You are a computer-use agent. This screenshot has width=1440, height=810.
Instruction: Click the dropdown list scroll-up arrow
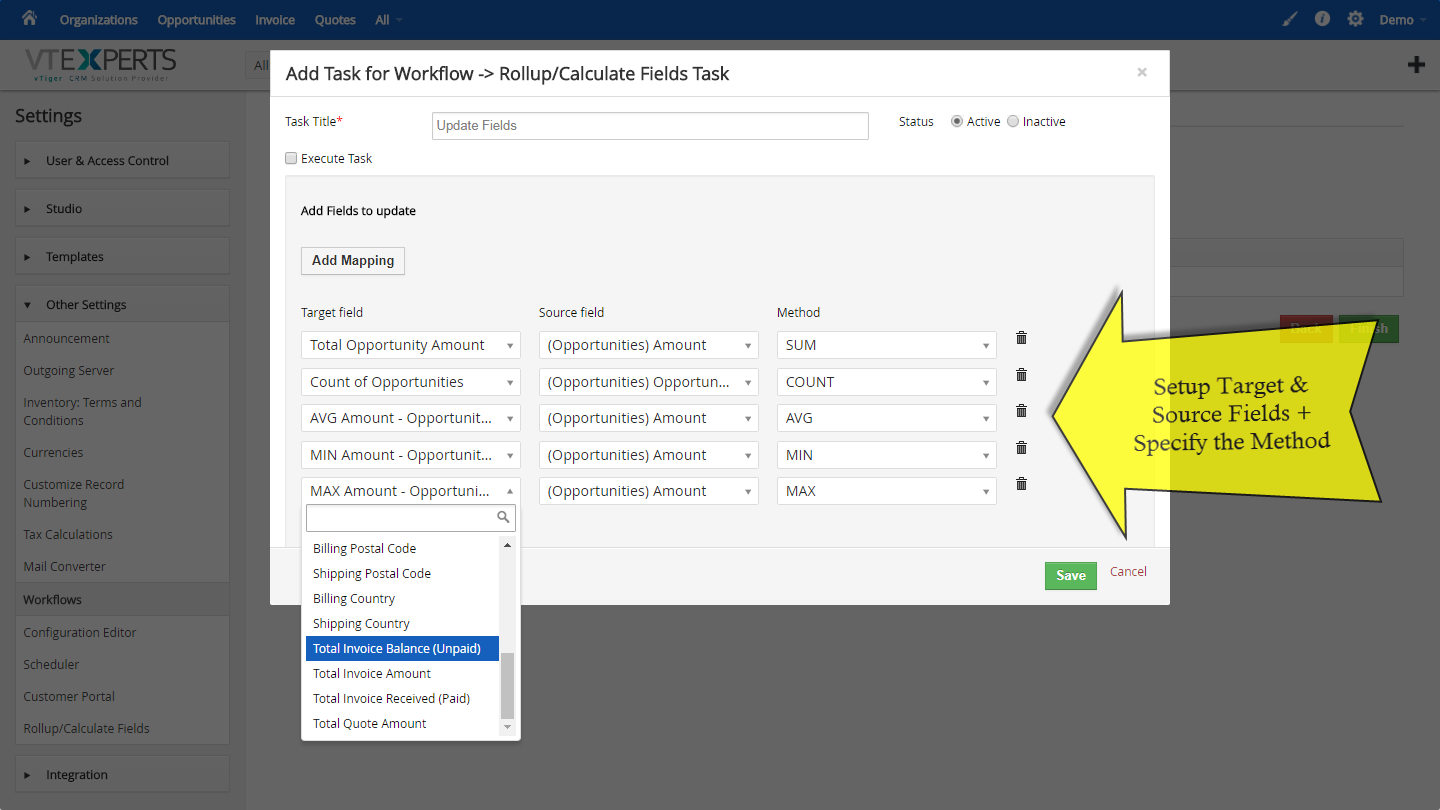tap(507, 545)
